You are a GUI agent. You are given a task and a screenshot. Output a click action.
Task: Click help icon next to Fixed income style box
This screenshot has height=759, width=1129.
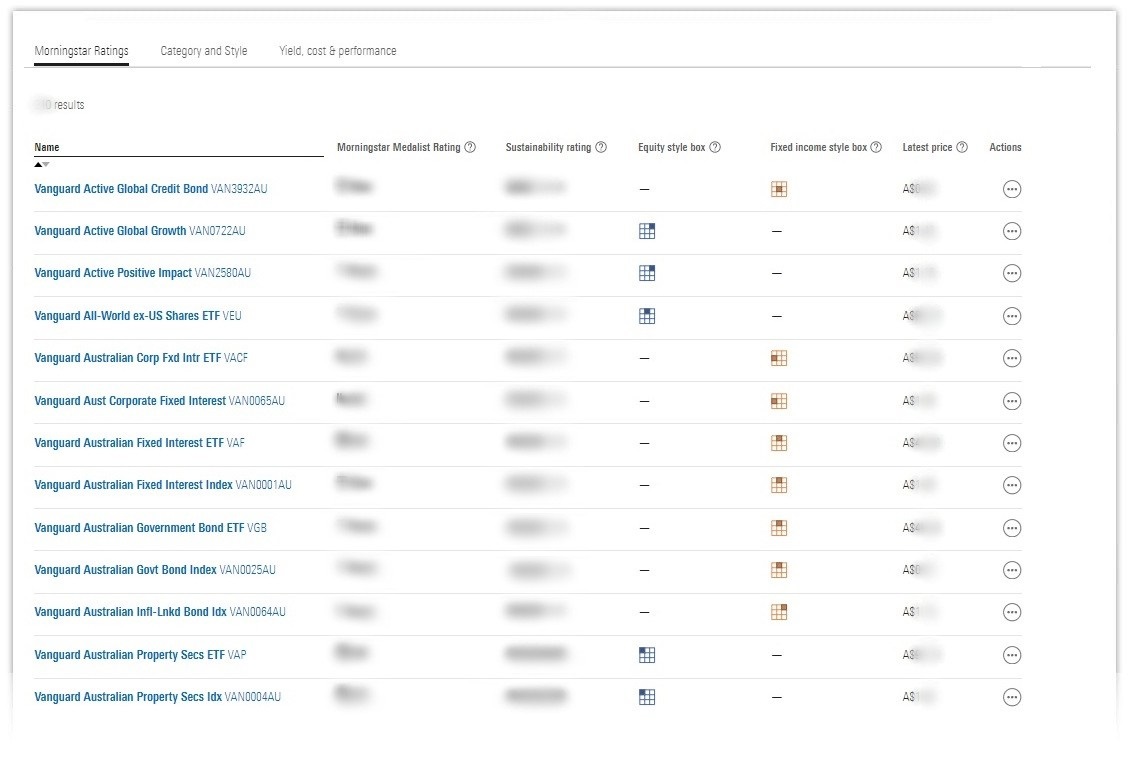click(876, 148)
